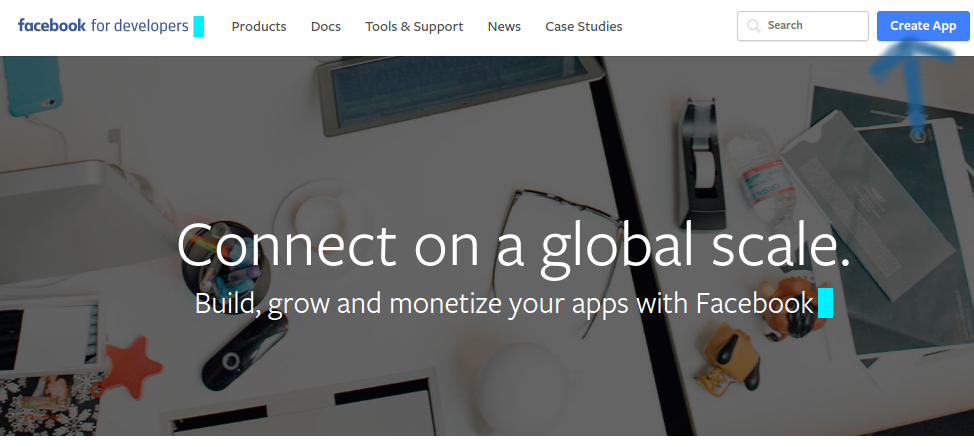The height and width of the screenshot is (447, 974).
Task: Open the Products menu
Action: pyautogui.click(x=259, y=27)
